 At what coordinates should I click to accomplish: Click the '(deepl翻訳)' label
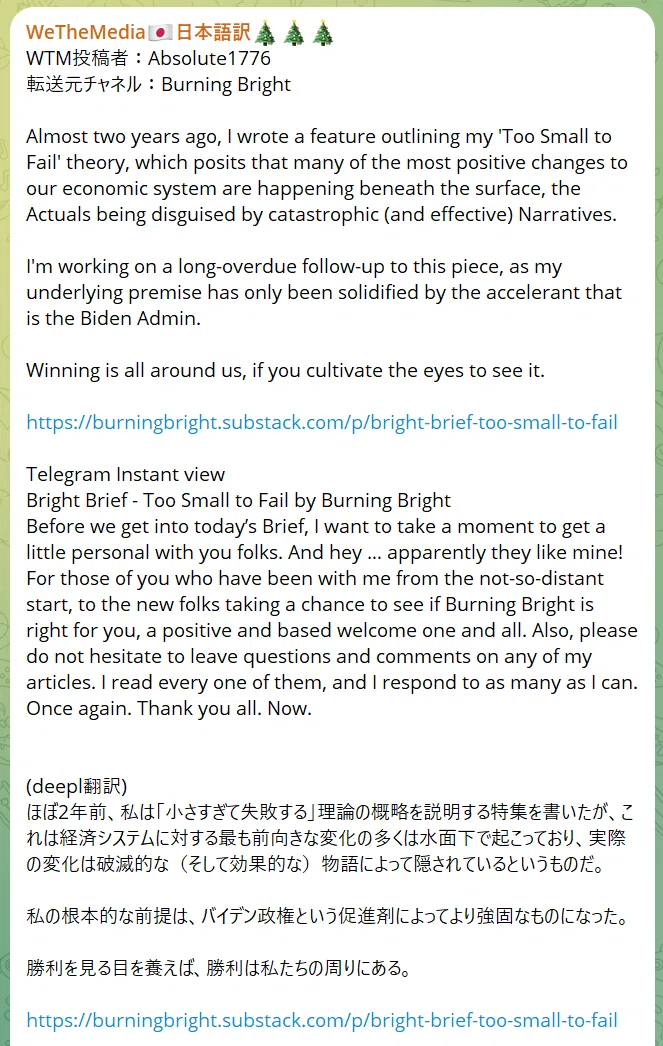click(x=77, y=787)
